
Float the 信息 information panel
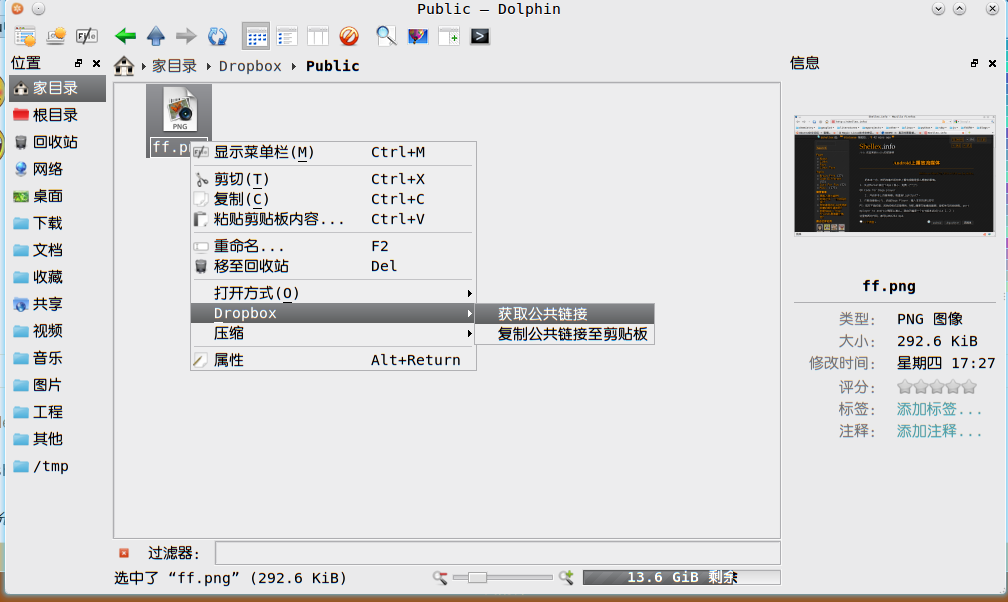click(x=975, y=63)
